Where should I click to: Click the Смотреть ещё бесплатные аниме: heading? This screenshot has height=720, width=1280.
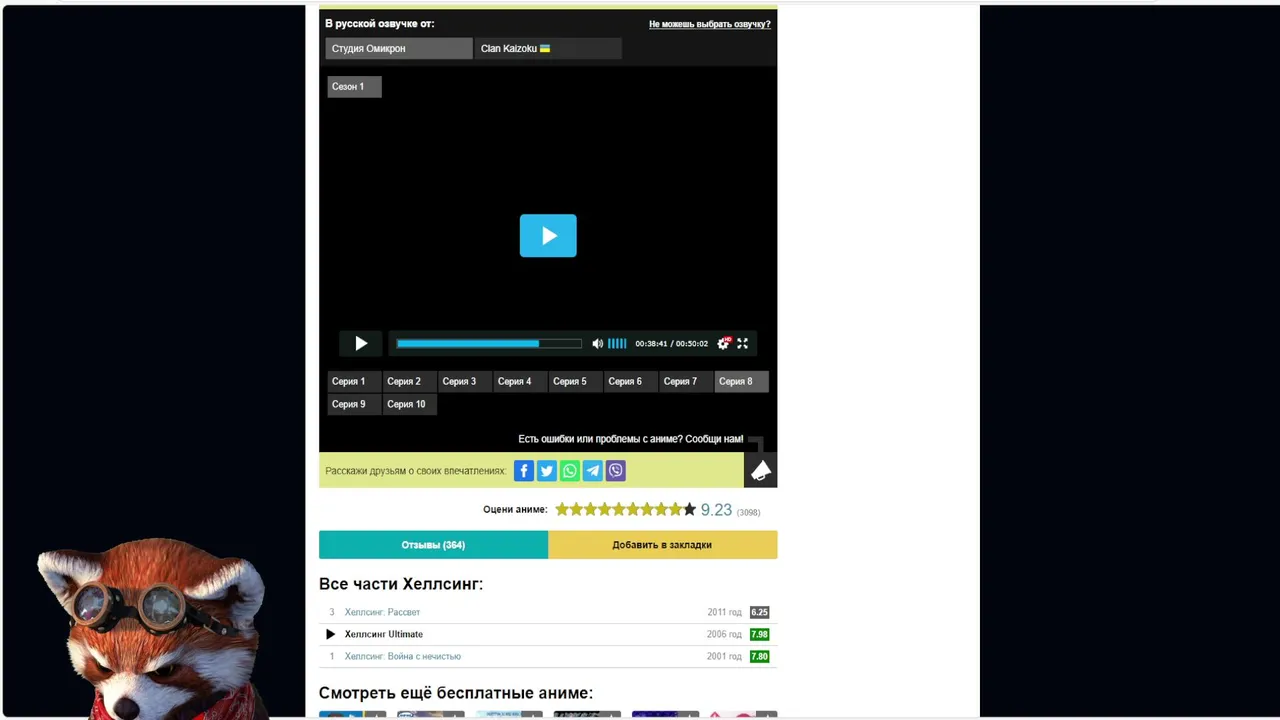[x=456, y=693]
